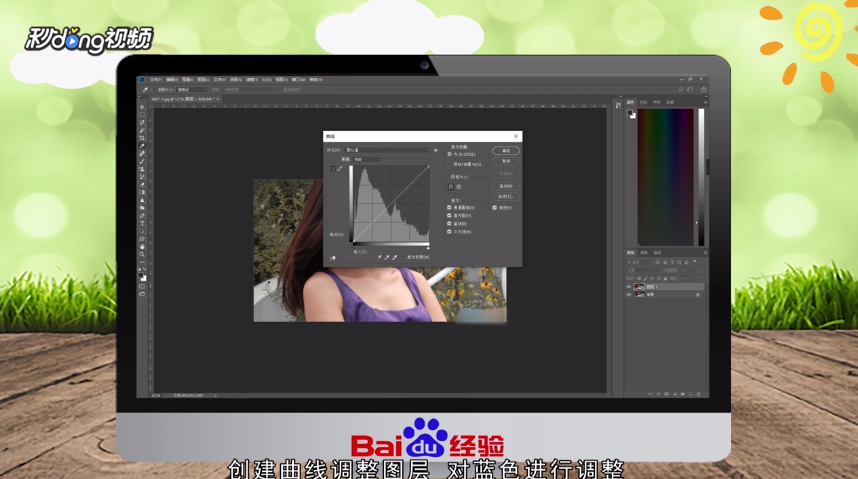
Task: Click the white point slider under histogram
Action: coord(428,248)
